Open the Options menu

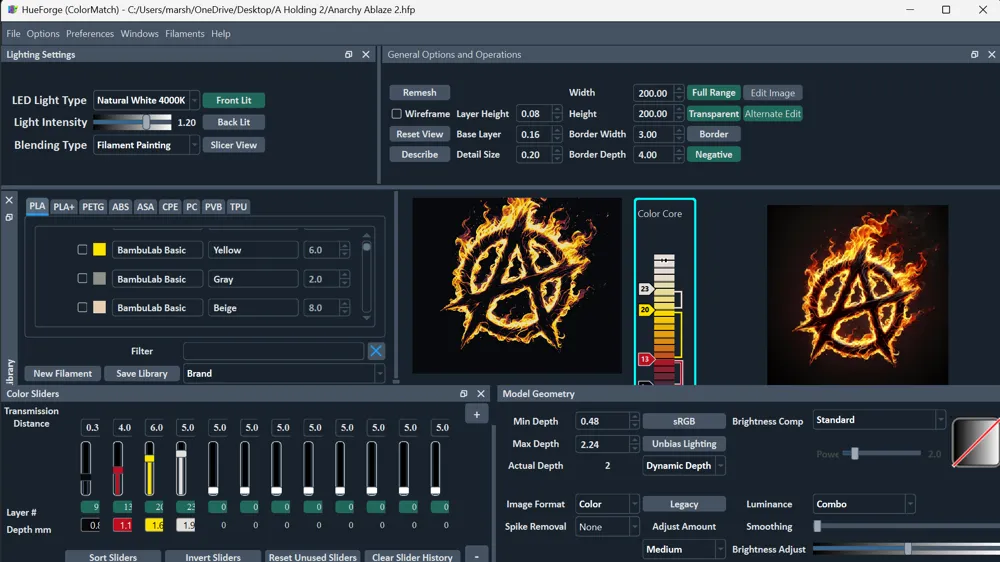(43, 34)
